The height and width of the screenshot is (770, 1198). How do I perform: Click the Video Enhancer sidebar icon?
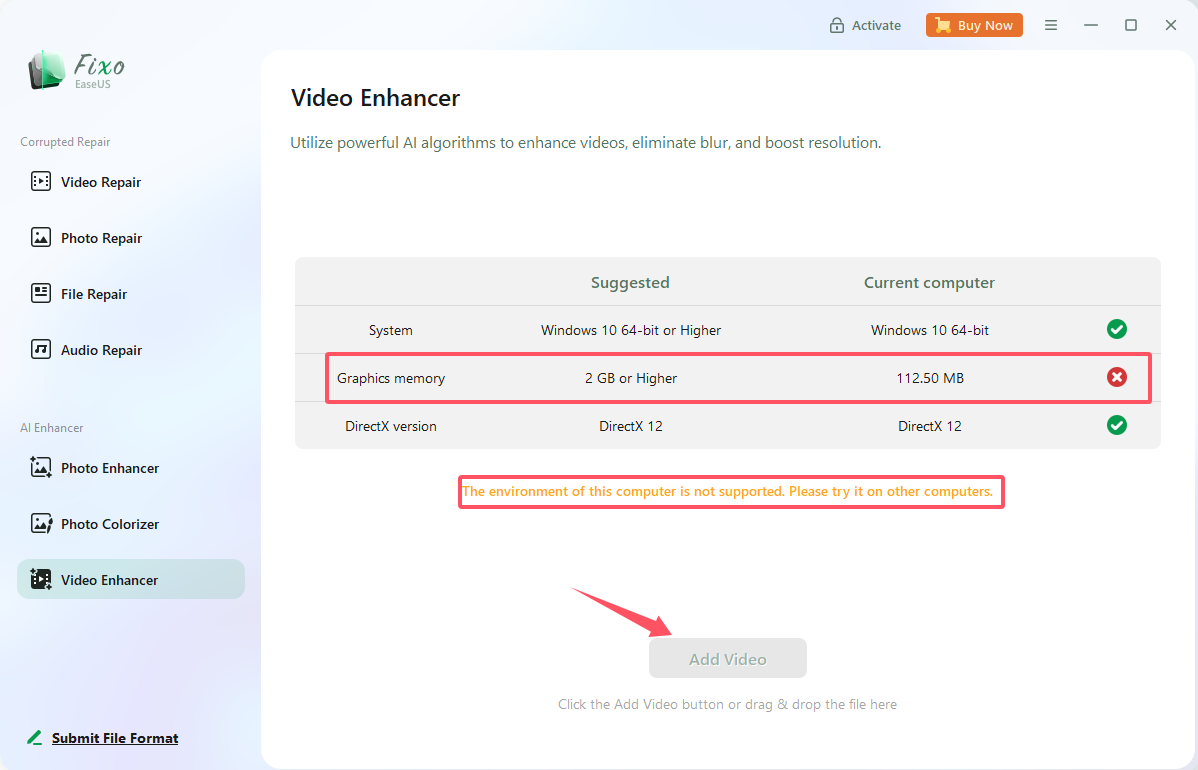[41, 579]
